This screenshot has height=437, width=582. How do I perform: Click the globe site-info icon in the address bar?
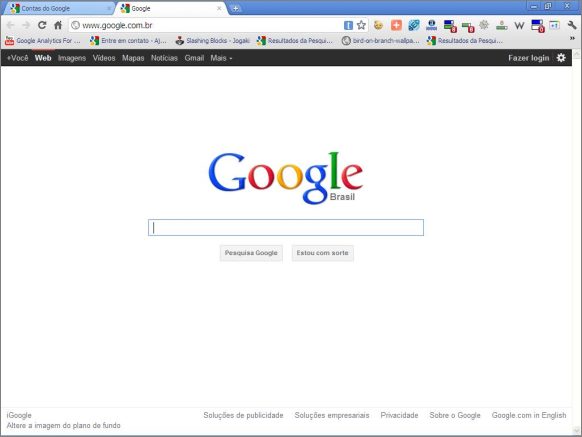(x=75, y=25)
